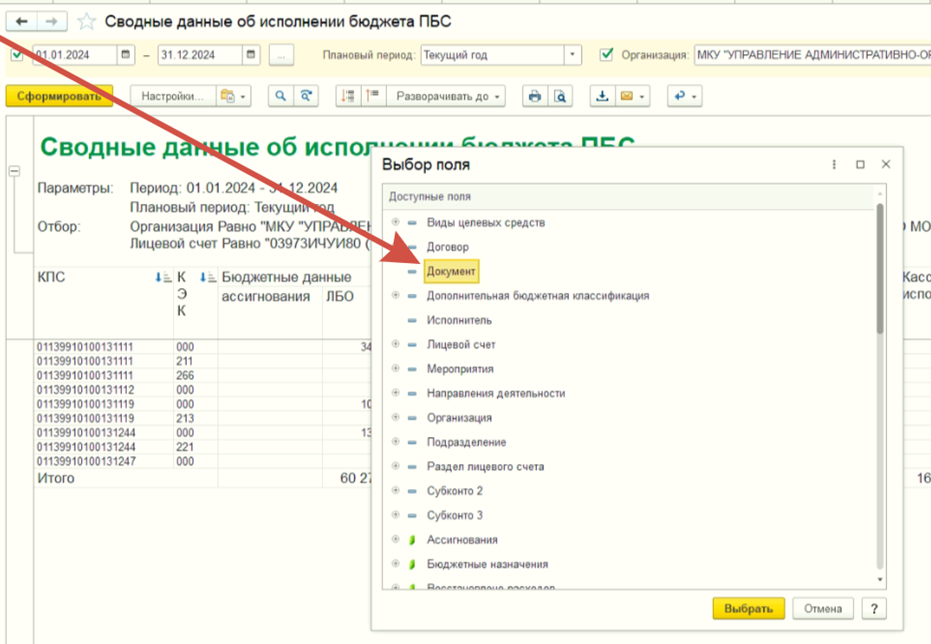Select the Договор field
The height and width of the screenshot is (644, 931).
448,247
